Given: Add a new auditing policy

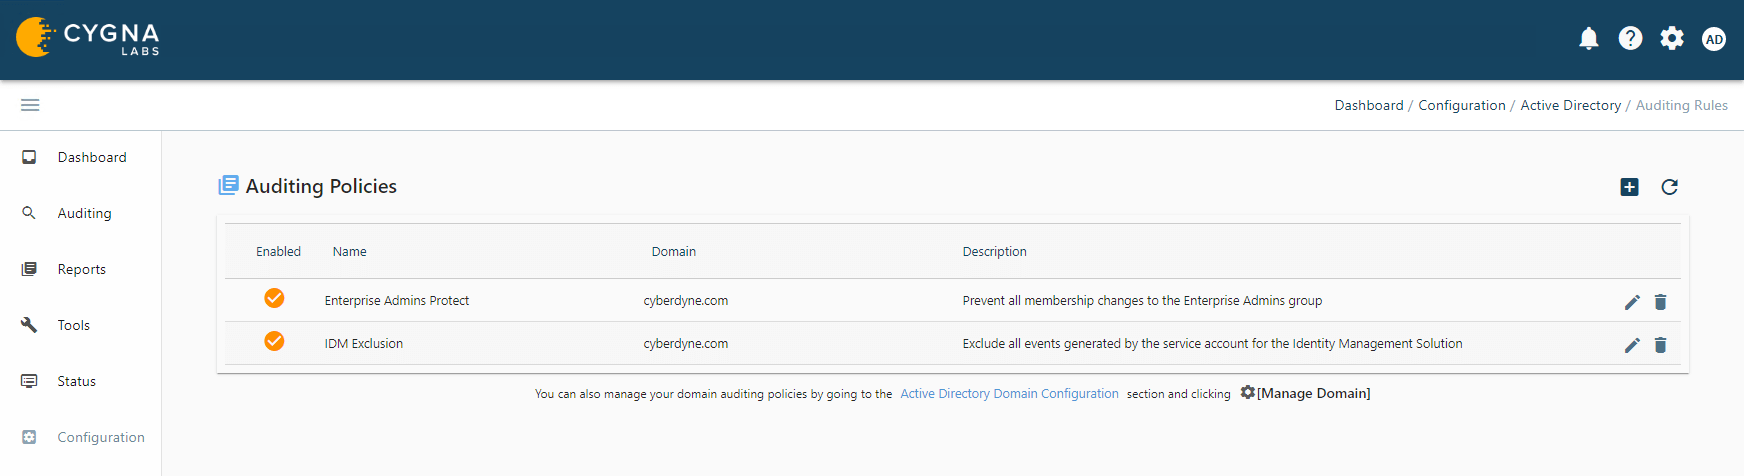Looking at the screenshot, I should (1629, 187).
